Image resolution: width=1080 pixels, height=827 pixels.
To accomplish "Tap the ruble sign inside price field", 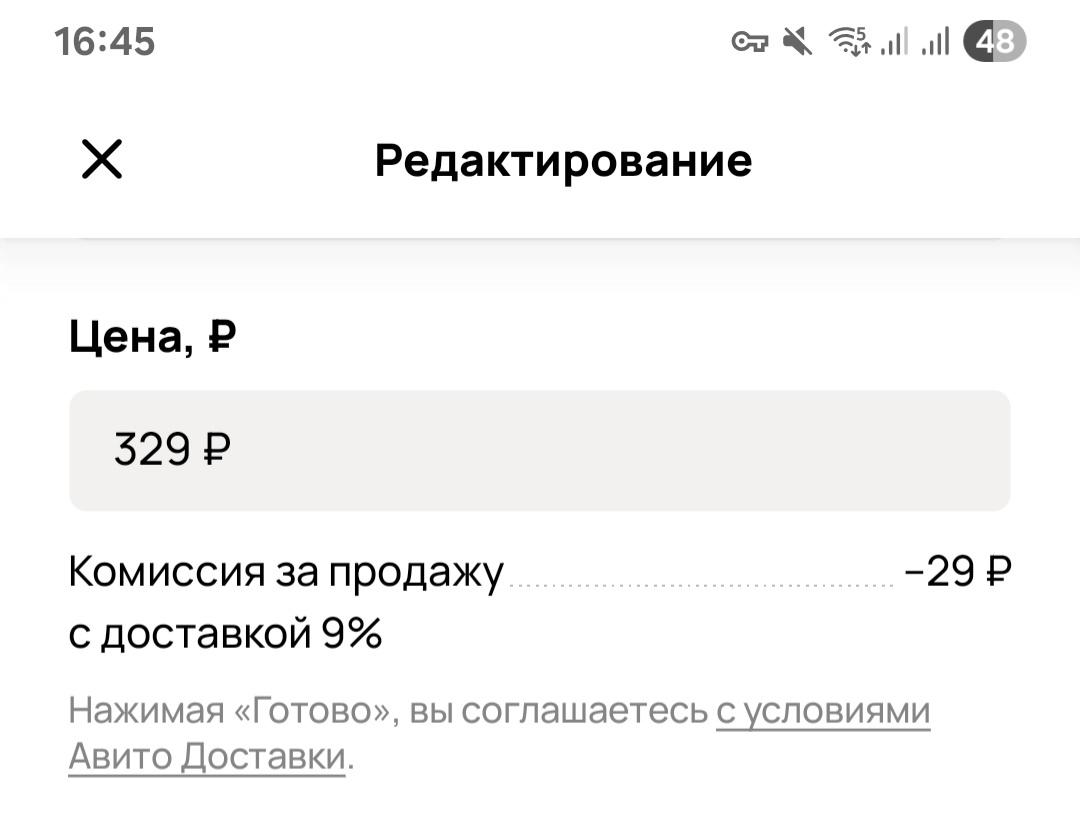I will click(x=217, y=450).
